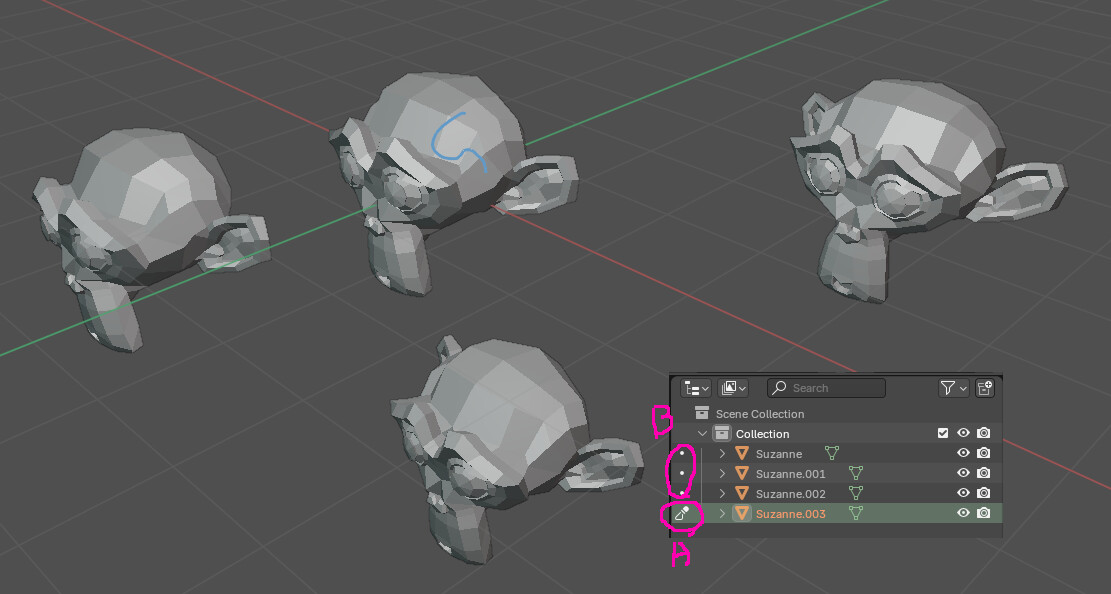Disable Suzanne.003 render with camera icon
The image size is (1111, 594).
983,512
